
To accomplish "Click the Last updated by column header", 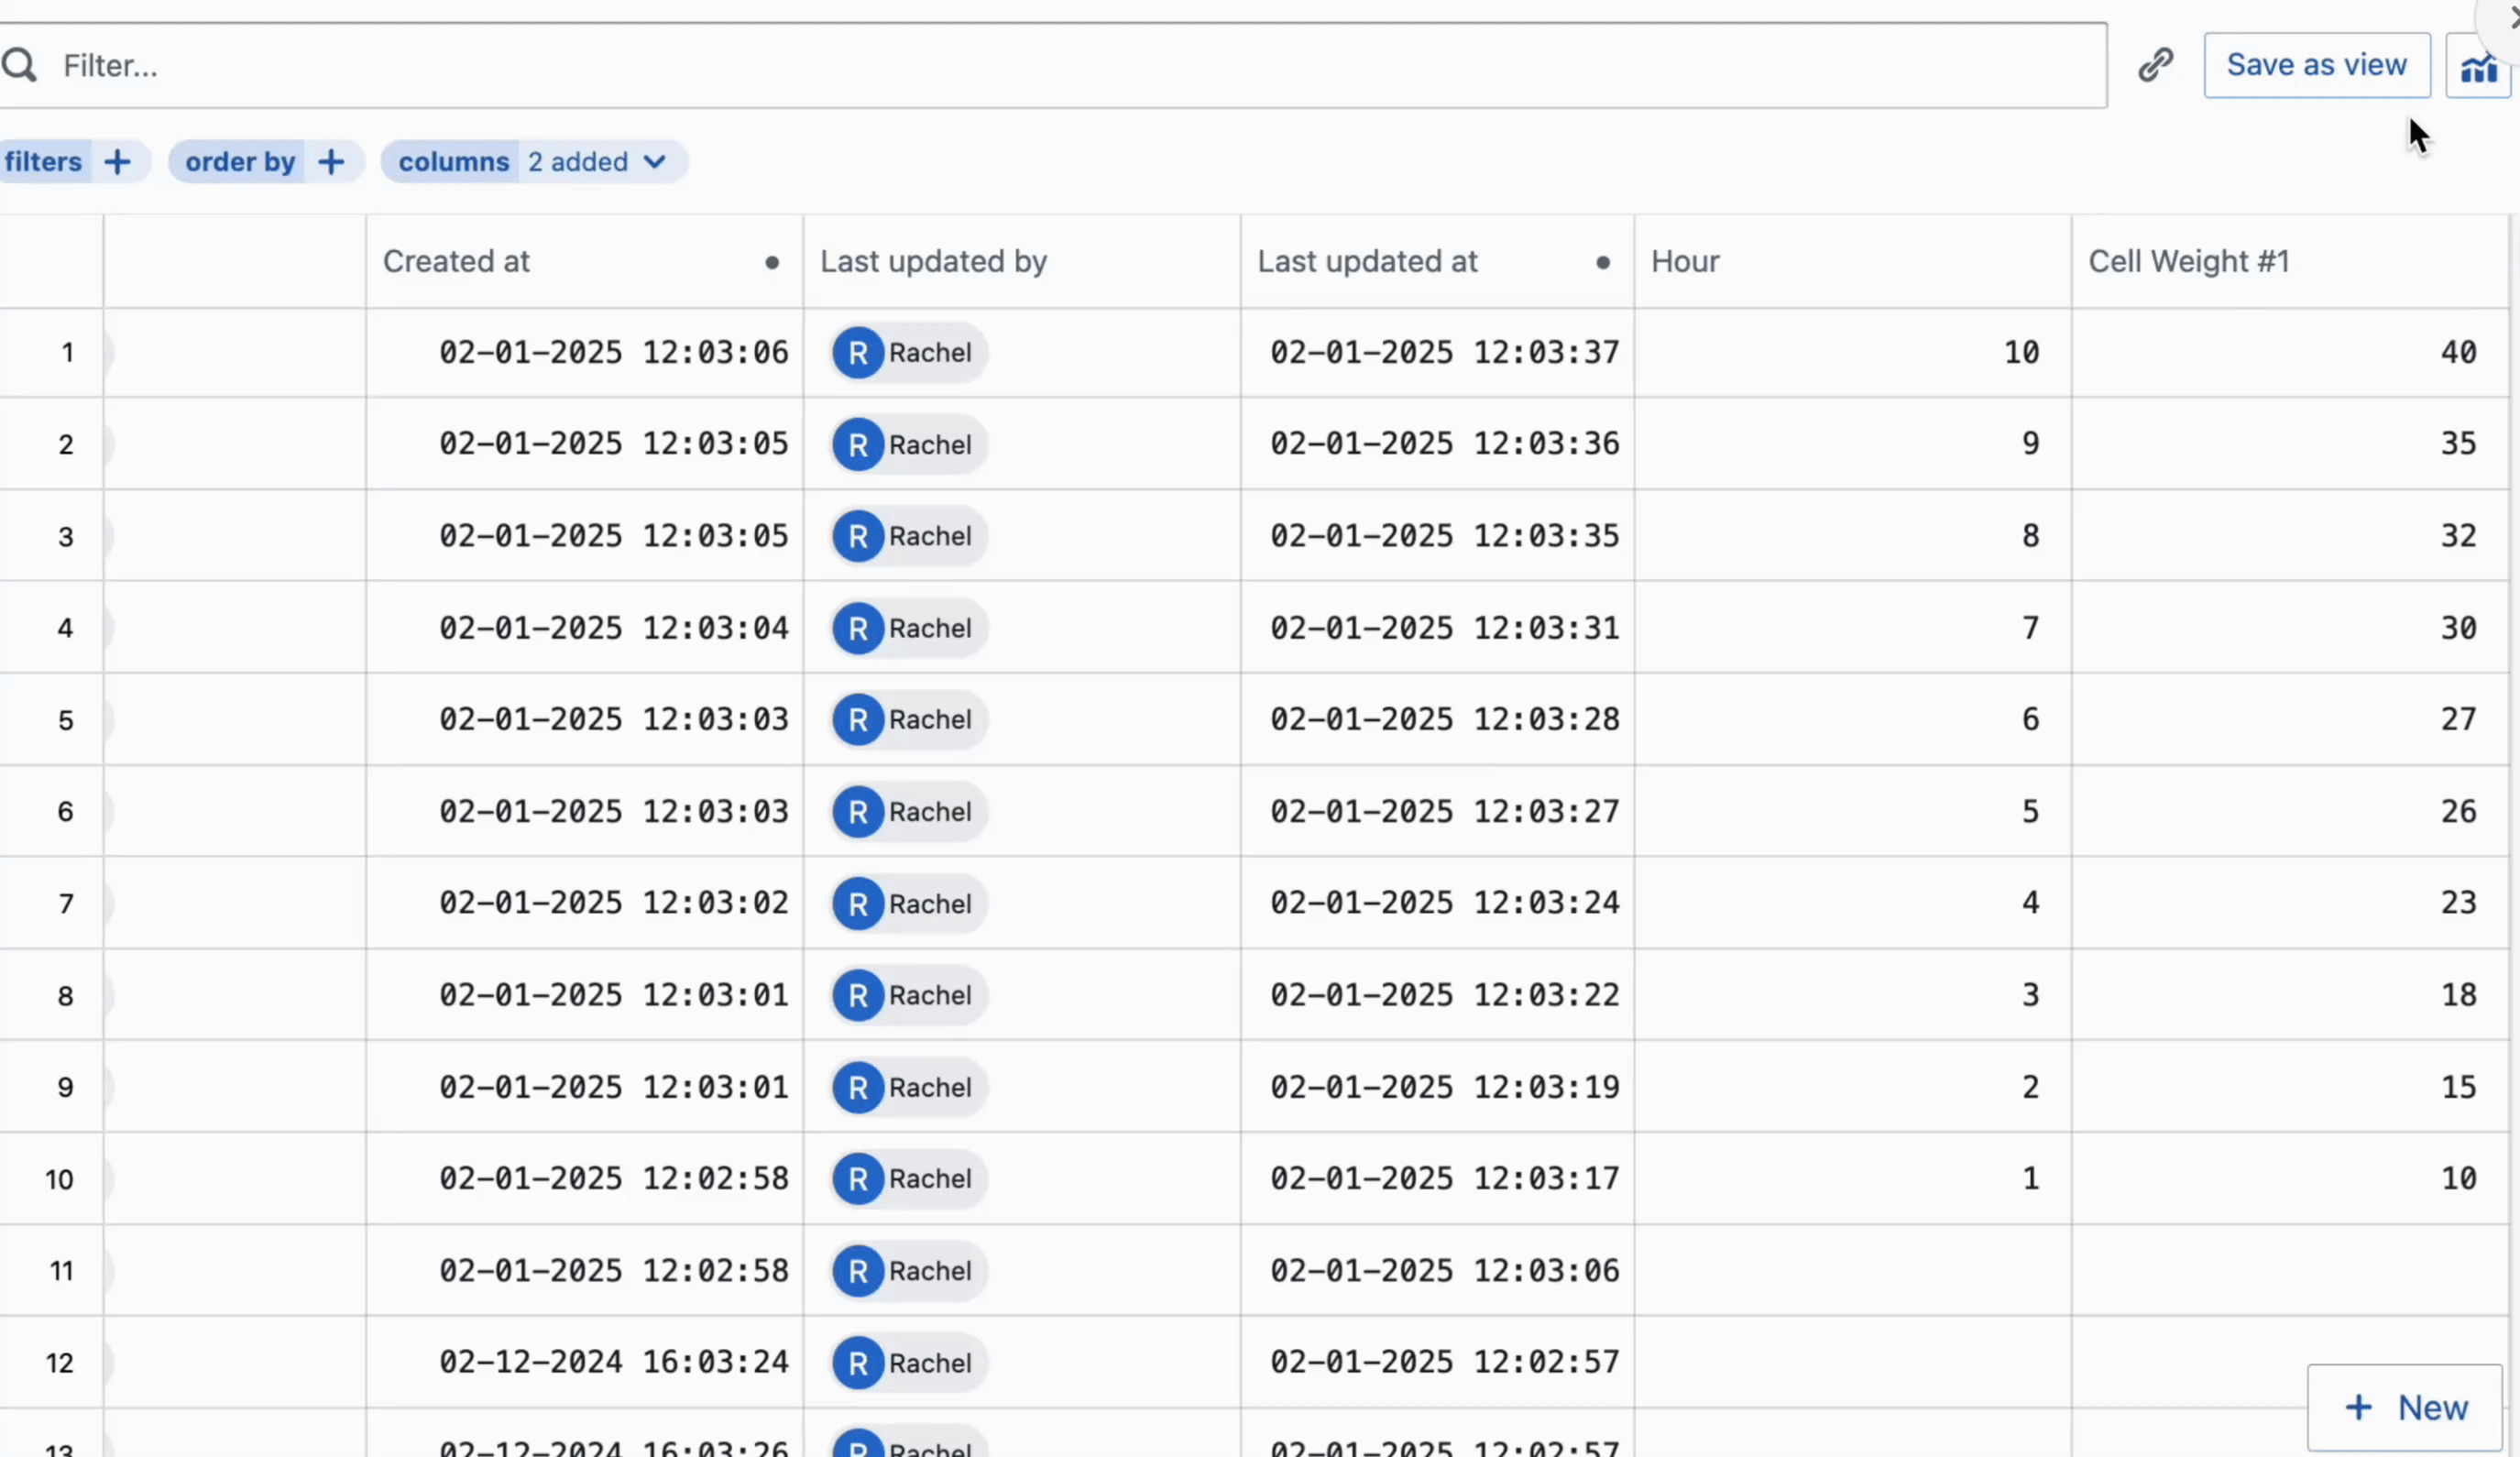I will [933, 262].
